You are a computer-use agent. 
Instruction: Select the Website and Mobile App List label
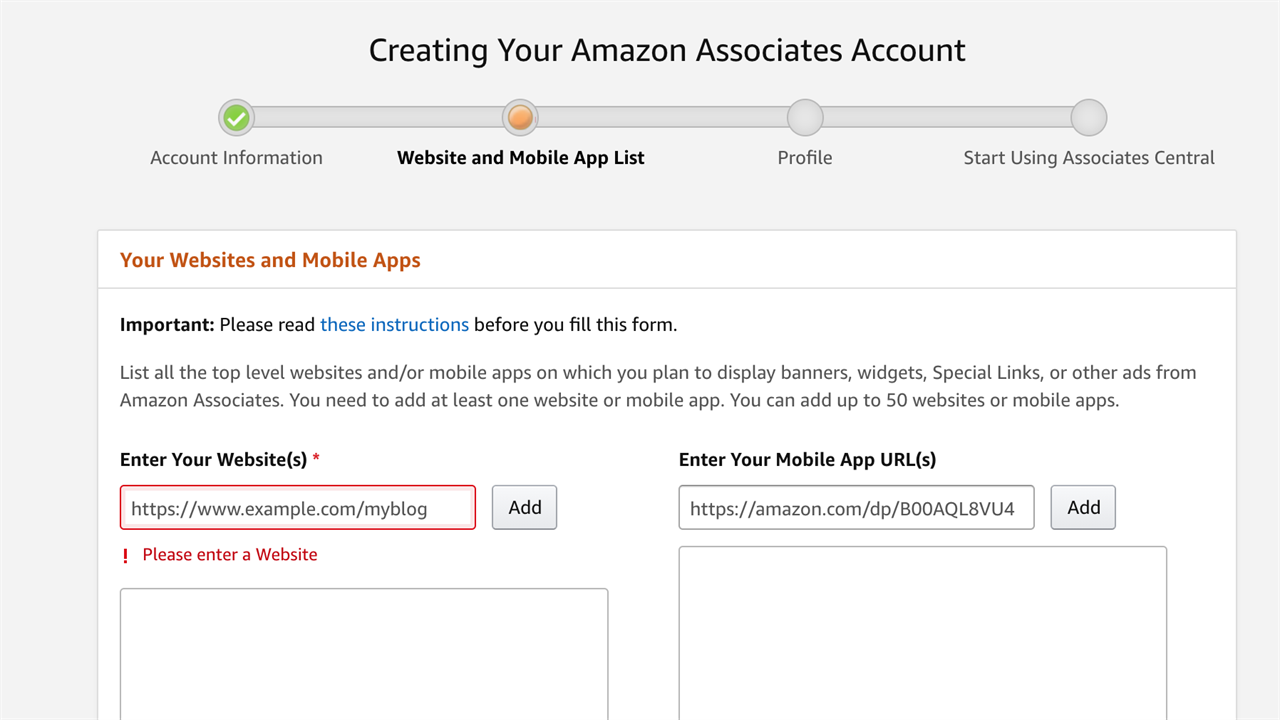click(x=520, y=158)
